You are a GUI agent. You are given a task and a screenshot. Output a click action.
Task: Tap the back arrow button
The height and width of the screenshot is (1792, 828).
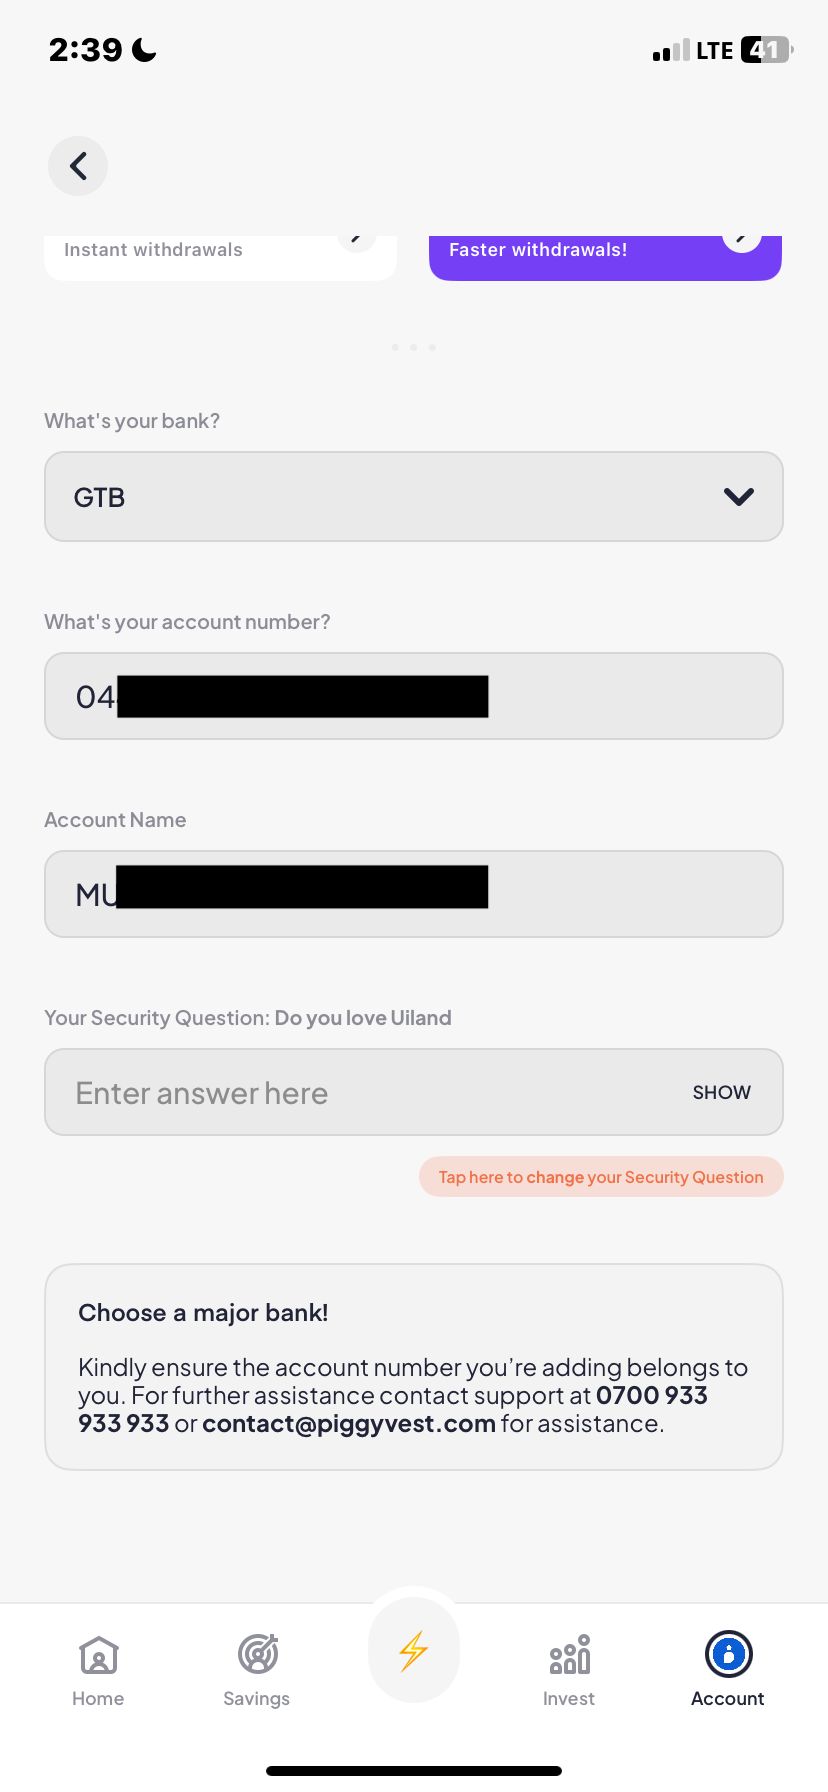click(78, 166)
